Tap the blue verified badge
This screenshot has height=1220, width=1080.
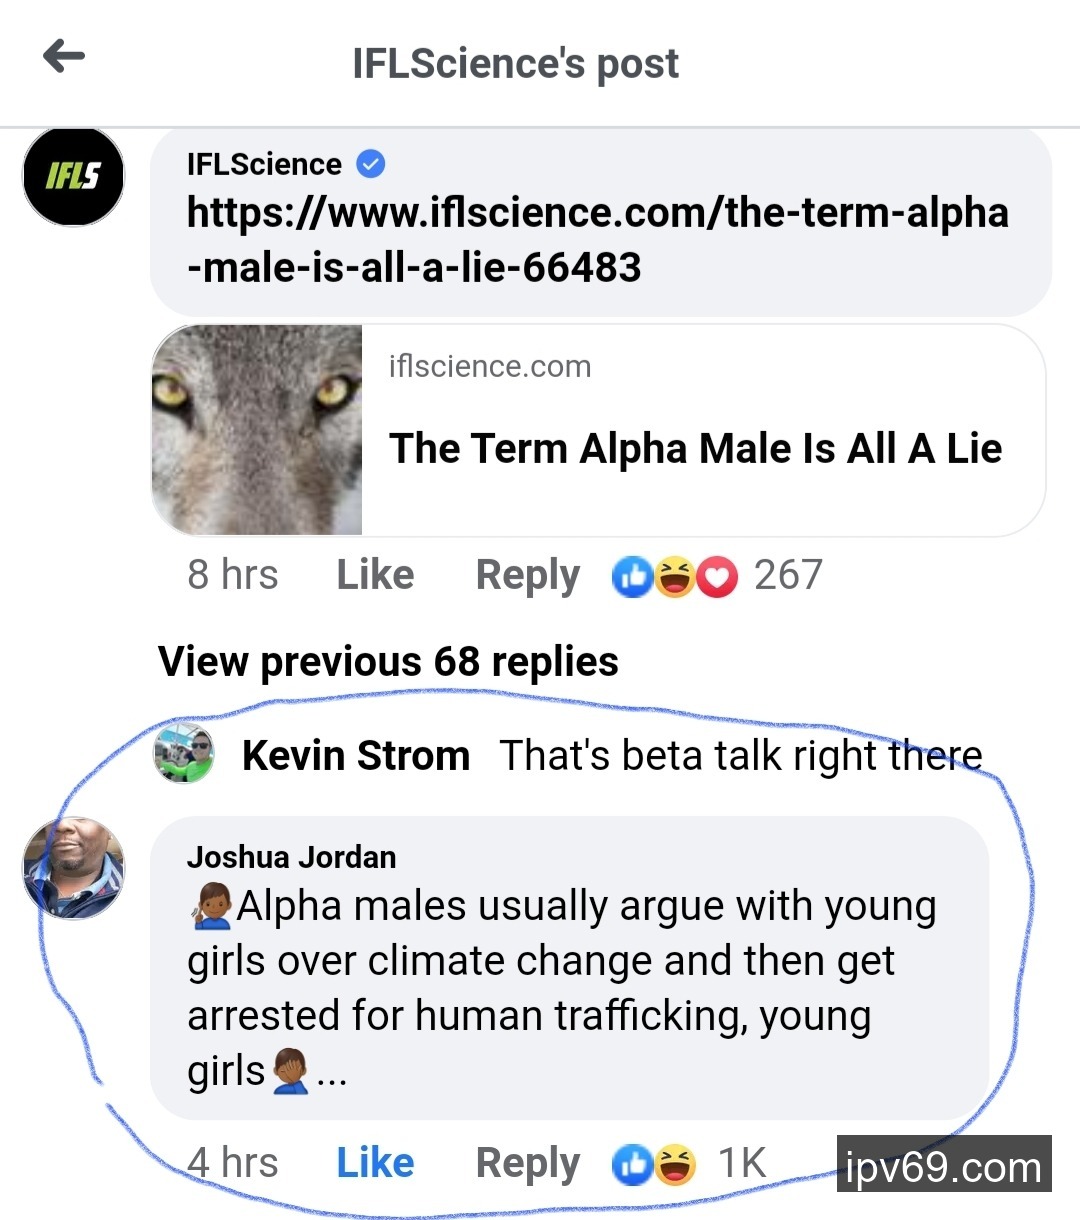click(371, 164)
